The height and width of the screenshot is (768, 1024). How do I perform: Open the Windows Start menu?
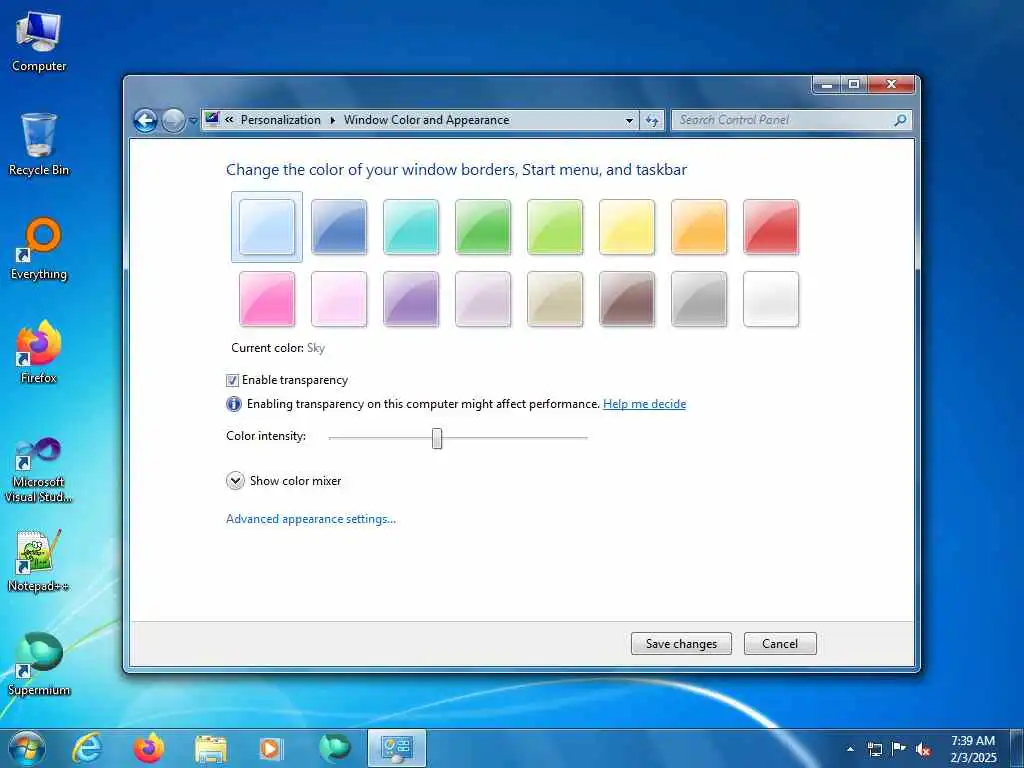tap(27, 748)
